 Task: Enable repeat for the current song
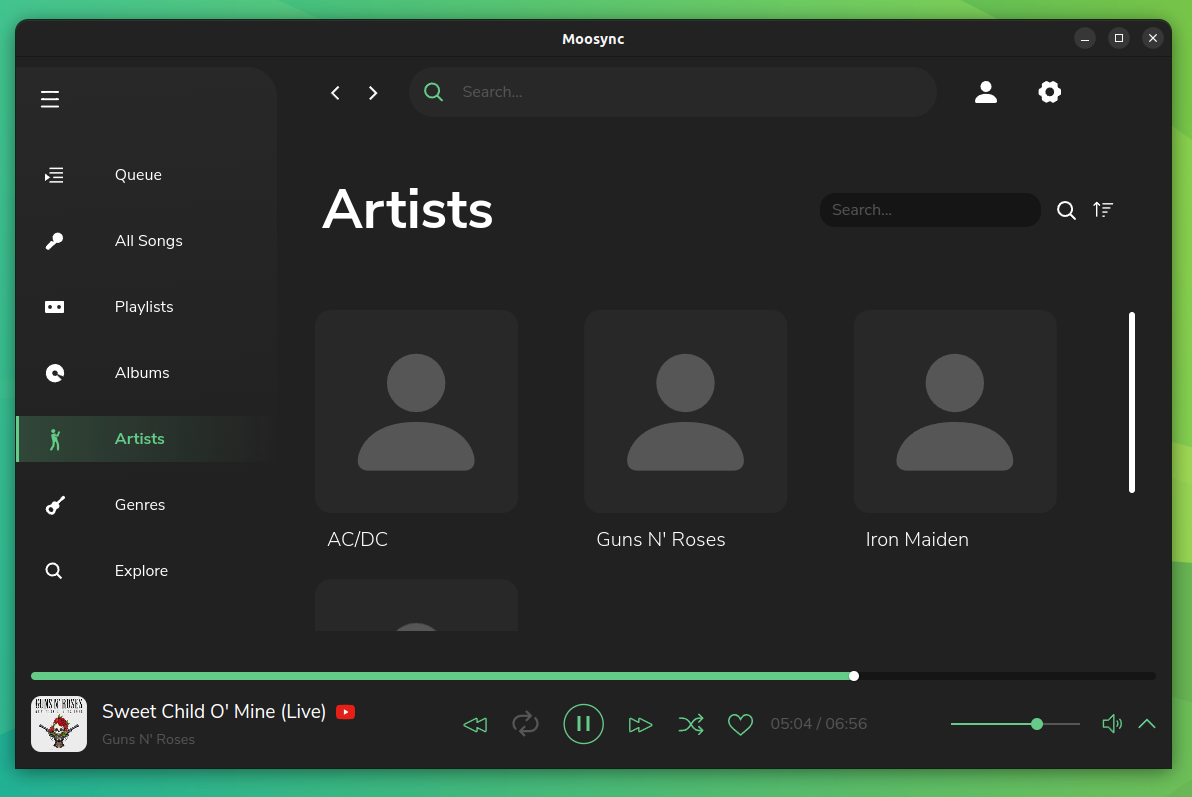[x=526, y=724]
